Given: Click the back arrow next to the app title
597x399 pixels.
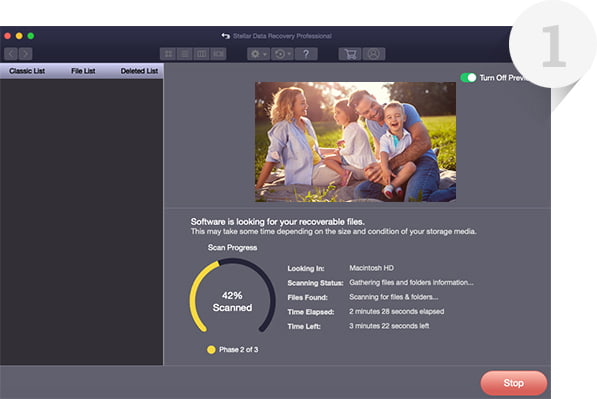Looking at the screenshot, I should (x=225, y=36).
